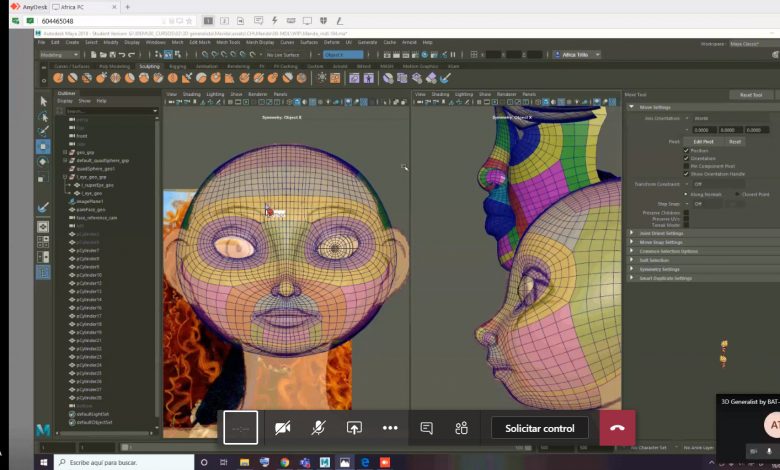Image resolution: width=780 pixels, height=470 pixels.
Task: Activate the Paint Selection brush tool in toolbox
Action: pos(43,131)
